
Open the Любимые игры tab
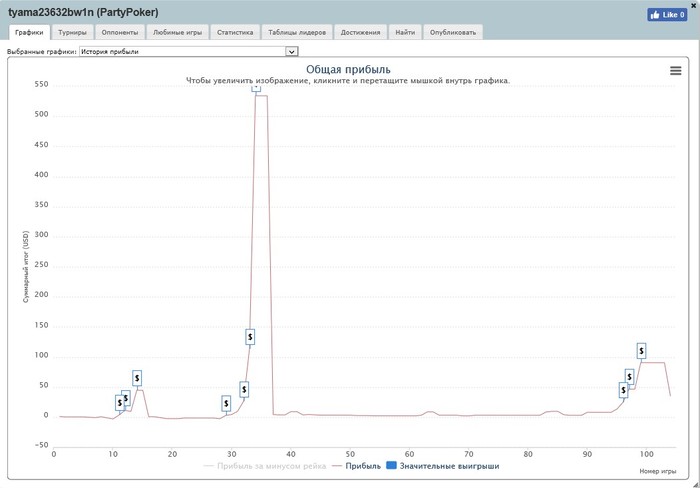[x=177, y=32]
